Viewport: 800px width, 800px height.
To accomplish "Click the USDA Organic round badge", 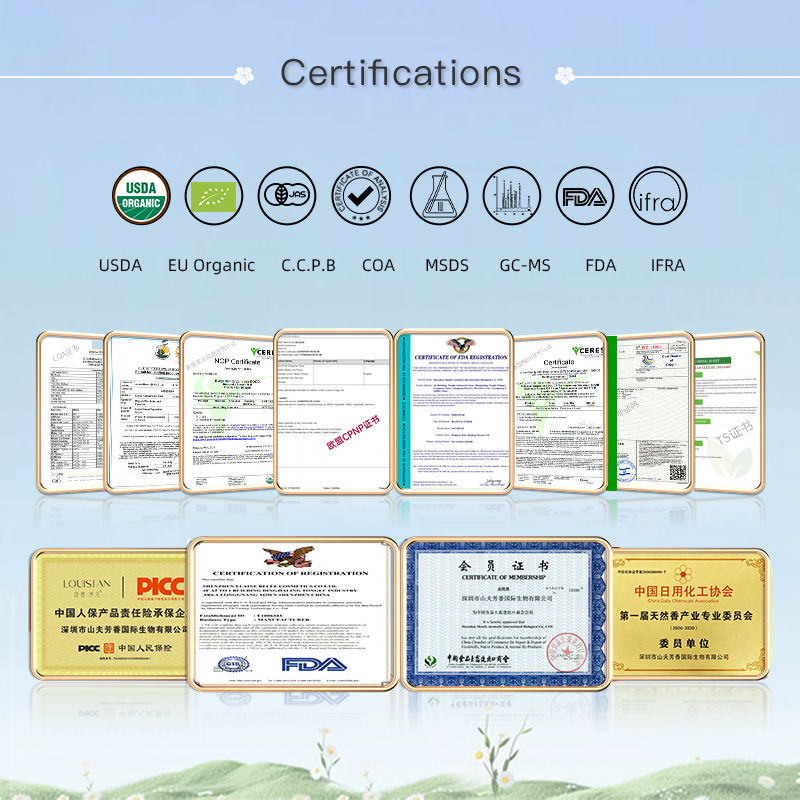I will pos(141,196).
